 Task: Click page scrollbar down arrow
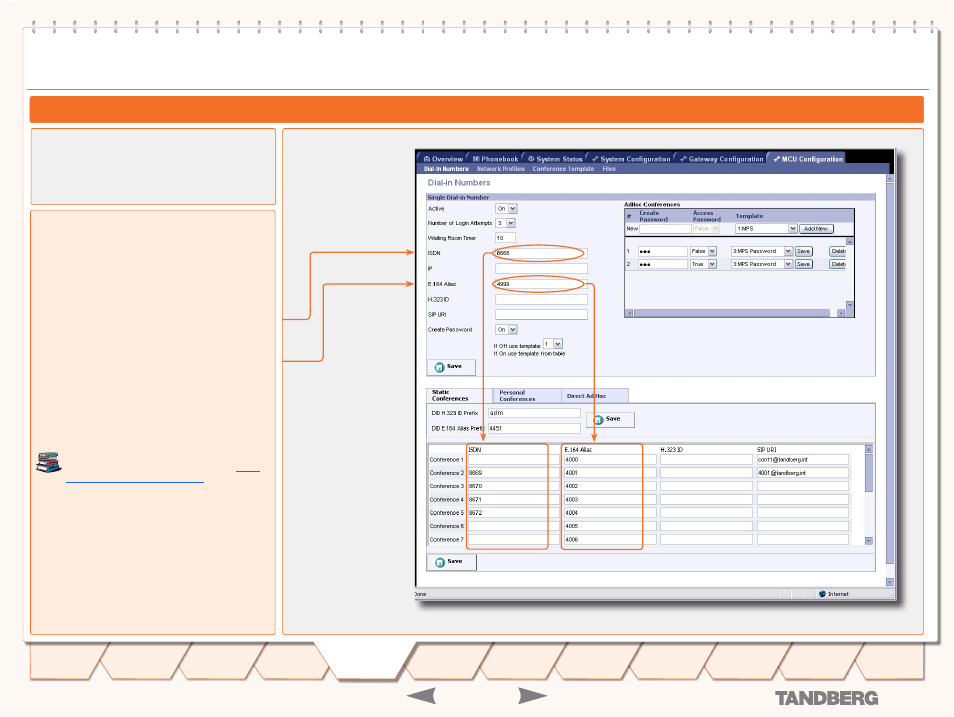[x=890, y=582]
